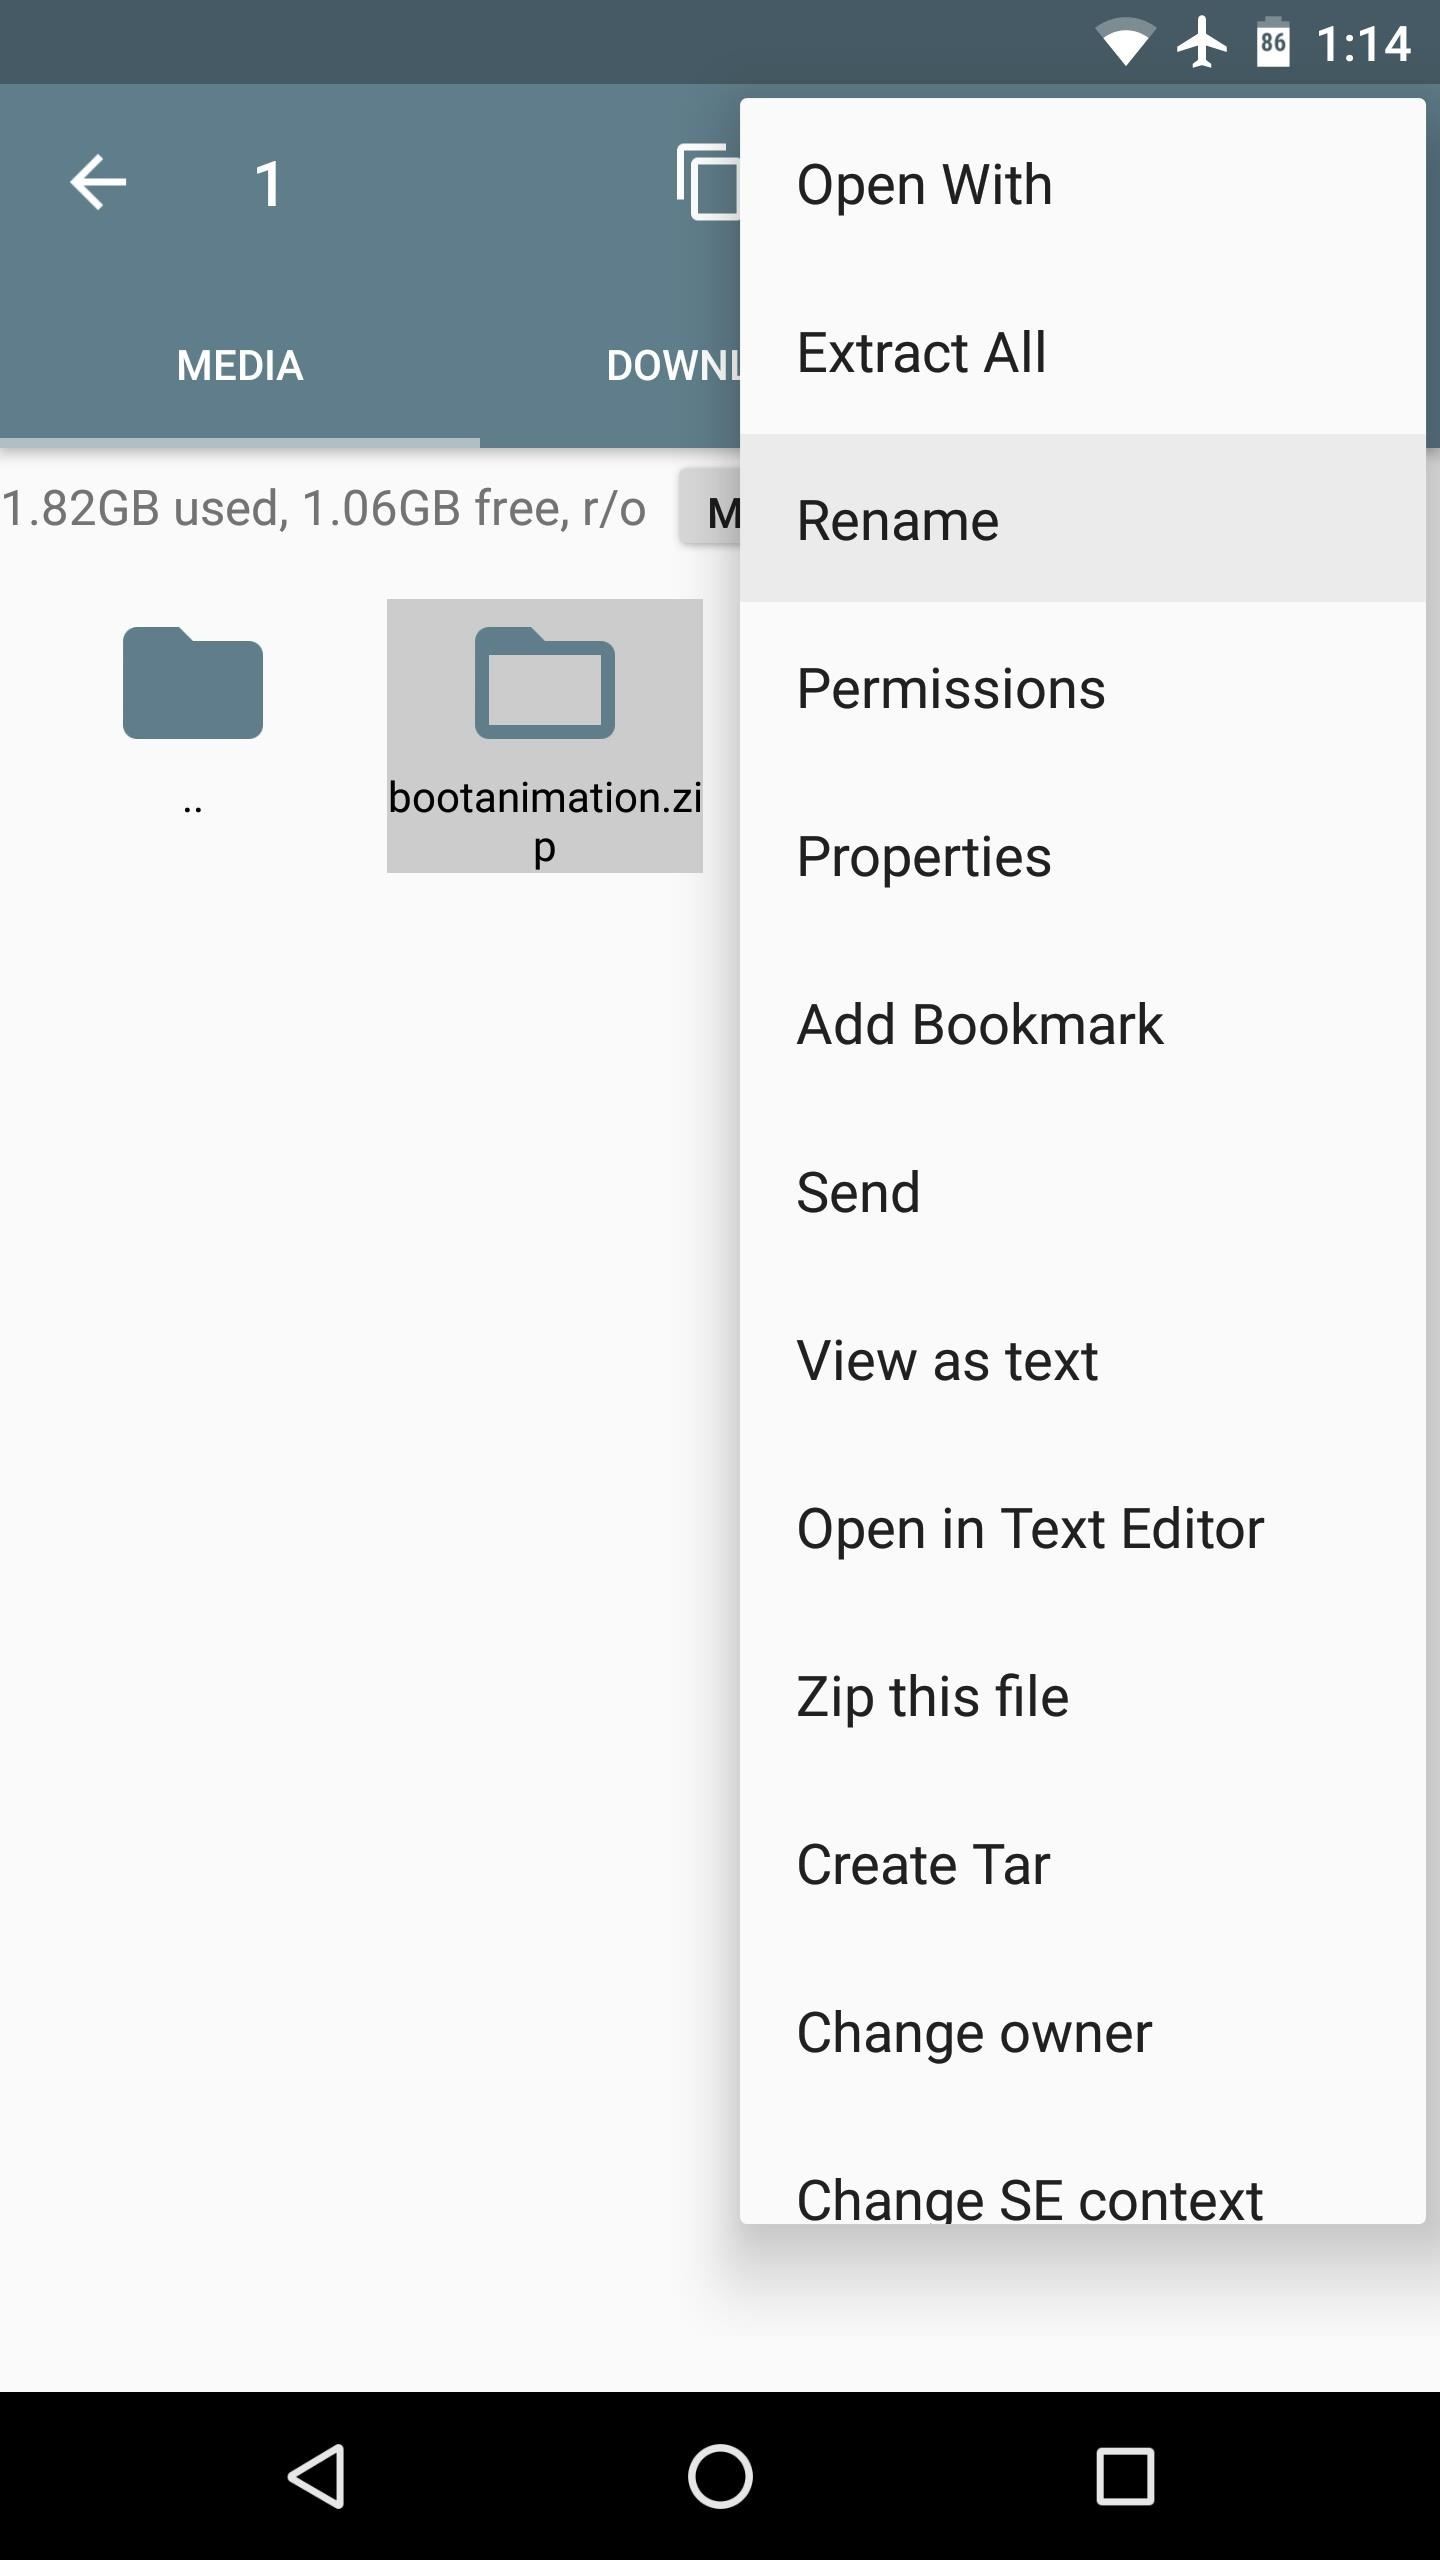Tap the clock showing 1:14
The image size is (1440, 2560).
click(x=1362, y=44)
